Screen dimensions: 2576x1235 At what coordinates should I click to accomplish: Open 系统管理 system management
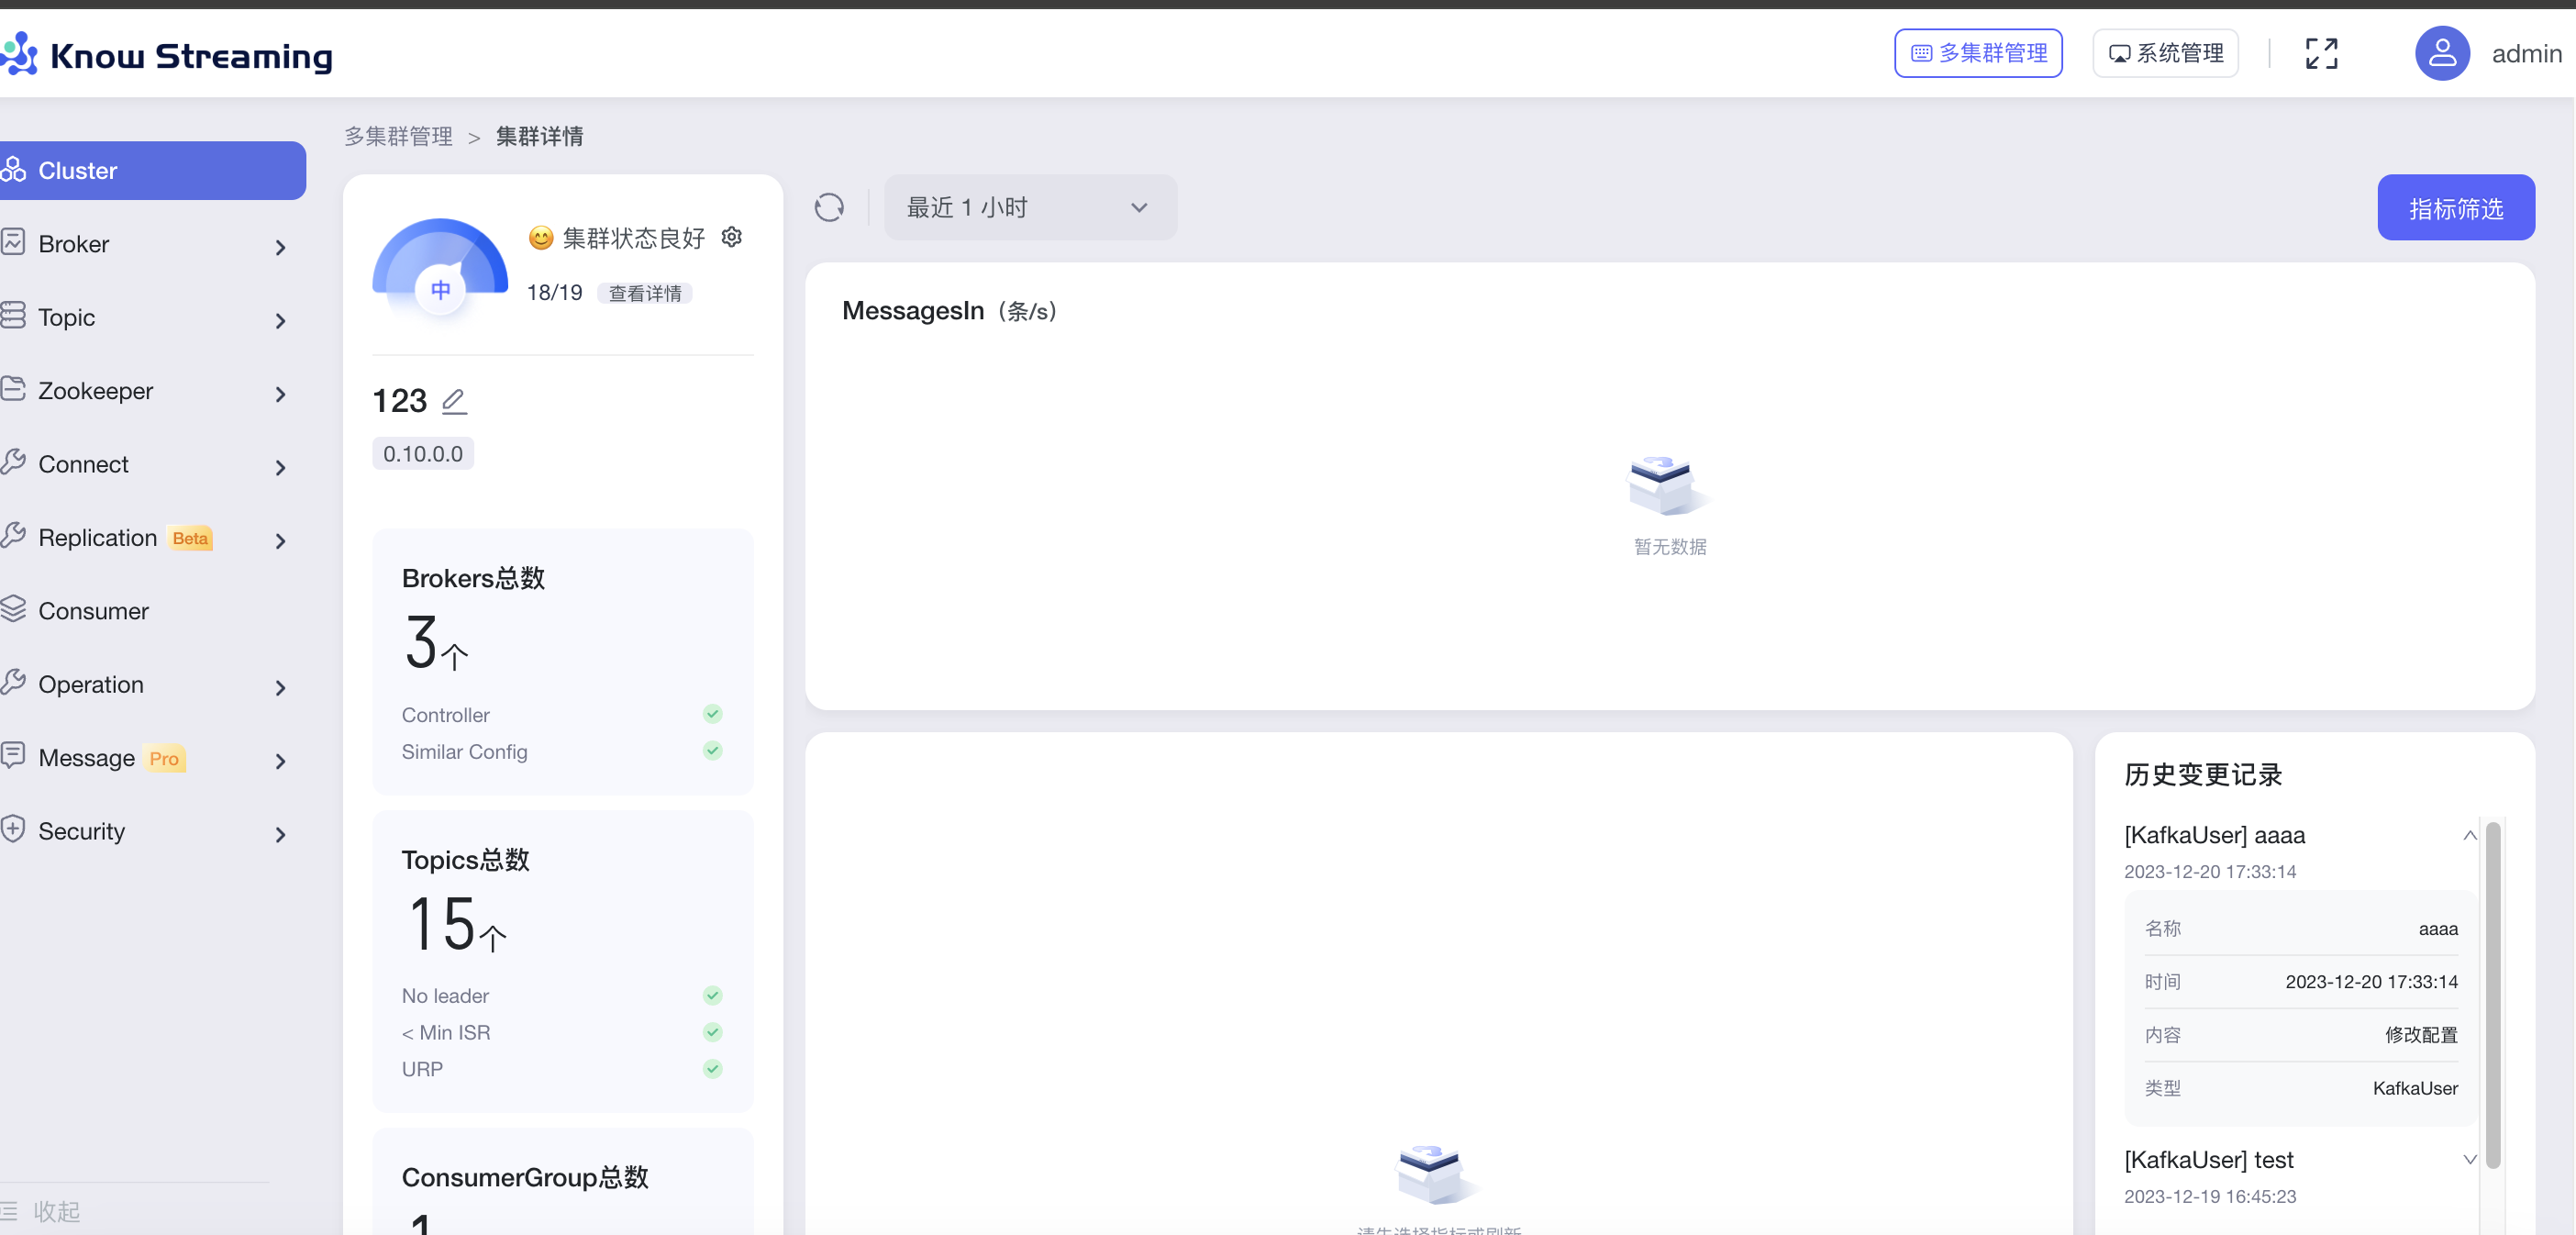(2165, 53)
